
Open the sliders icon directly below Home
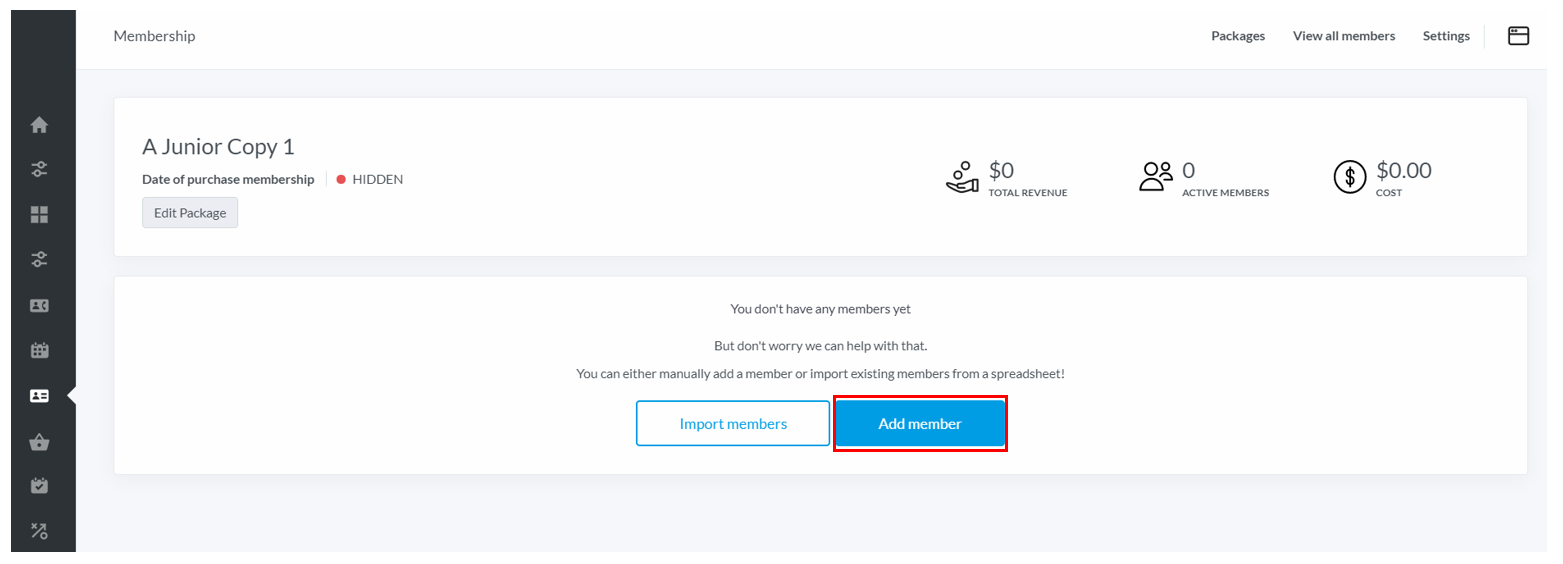39,169
